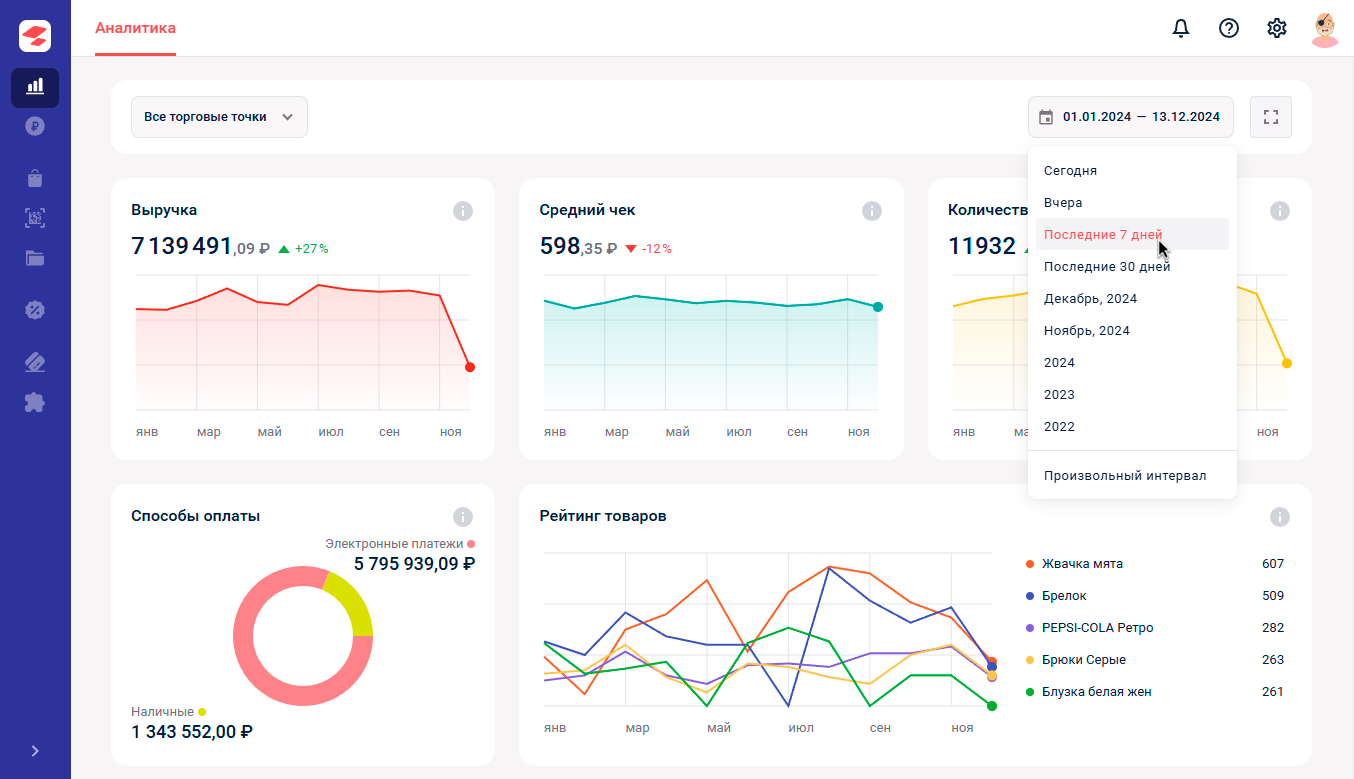Open the notifications bell icon
Image resolution: width=1354 pixels, height=779 pixels.
[x=1181, y=28]
